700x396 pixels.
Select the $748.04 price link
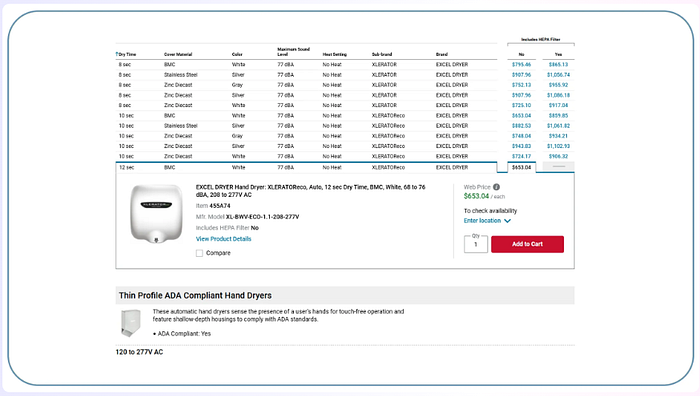(521, 136)
